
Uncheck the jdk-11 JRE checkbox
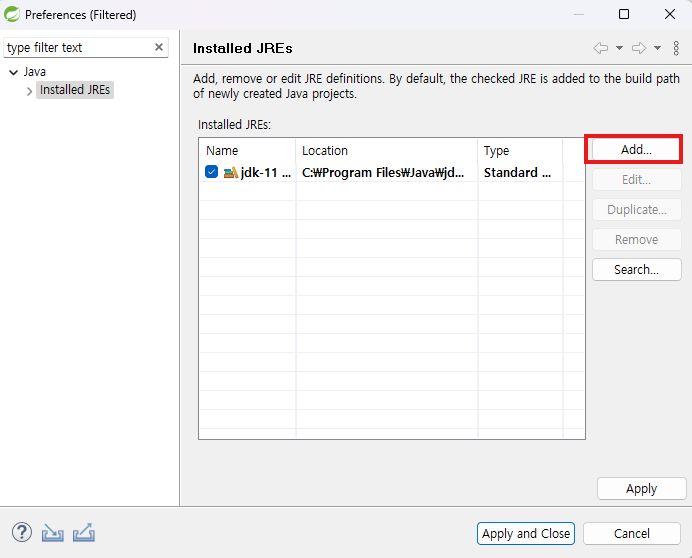[211, 172]
